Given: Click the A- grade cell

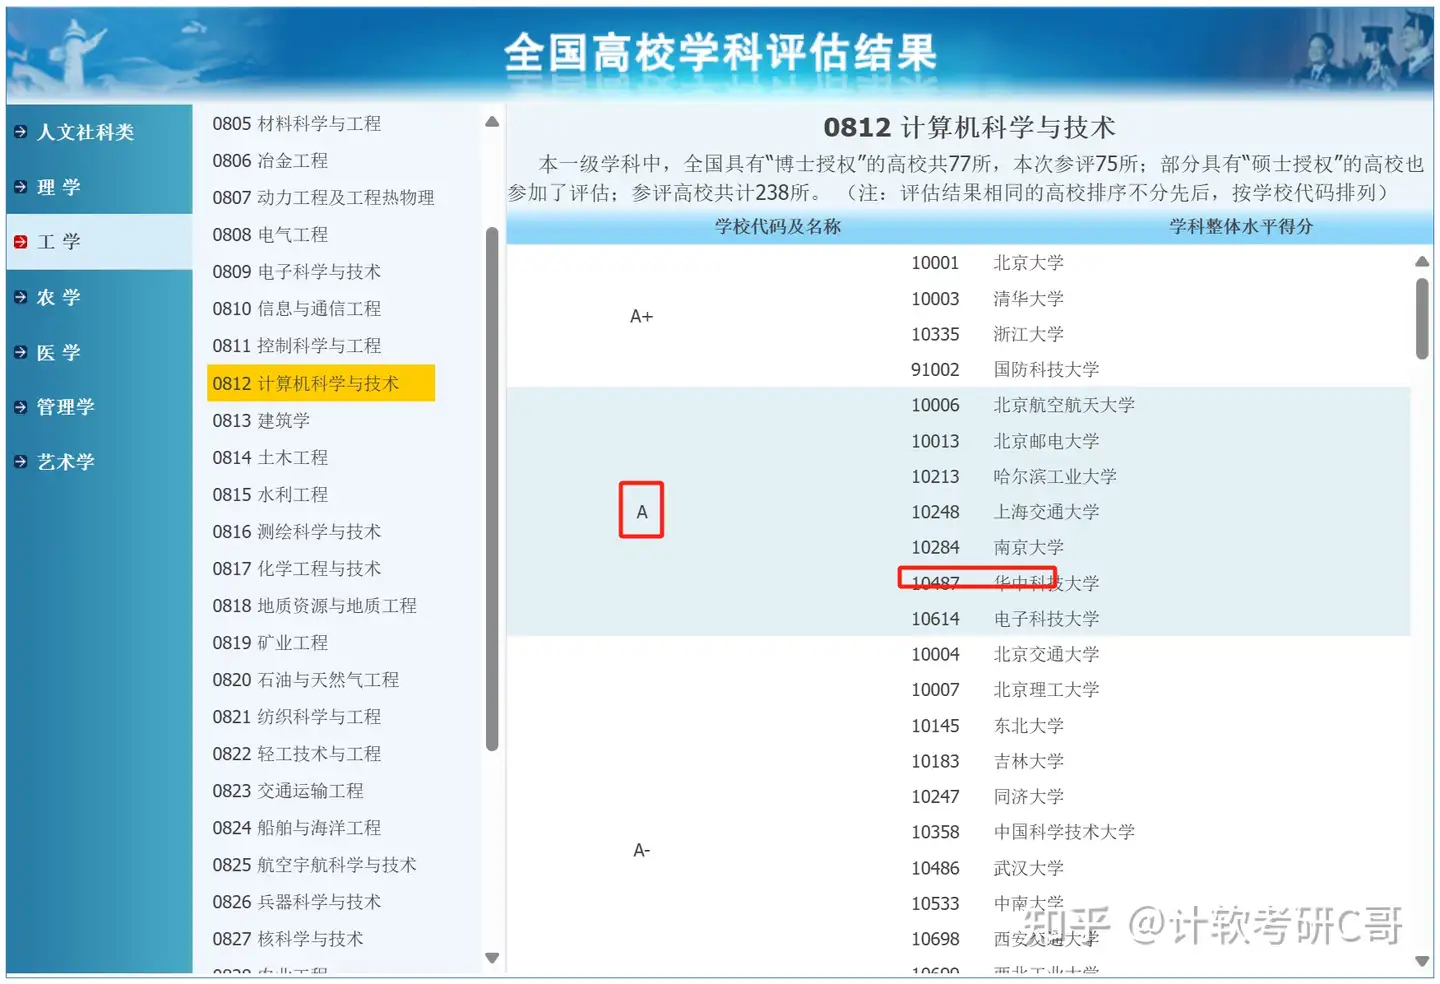Looking at the screenshot, I should 641,851.
